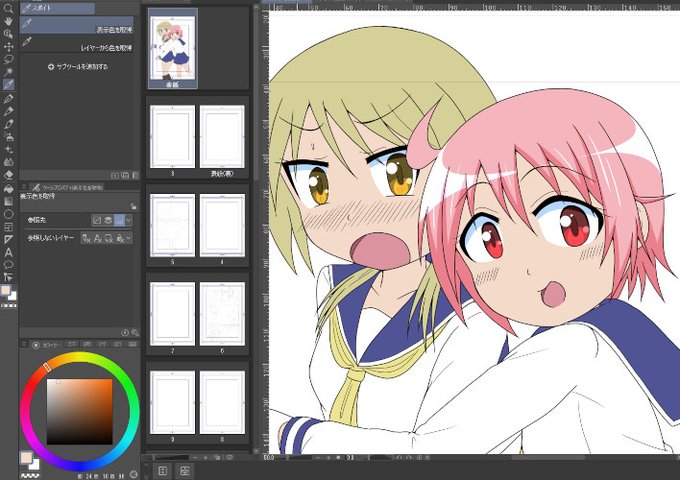This screenshot has height=480, width=680.
Task: Open page 6 thumbnail
Action: click(x=222, y=314)
